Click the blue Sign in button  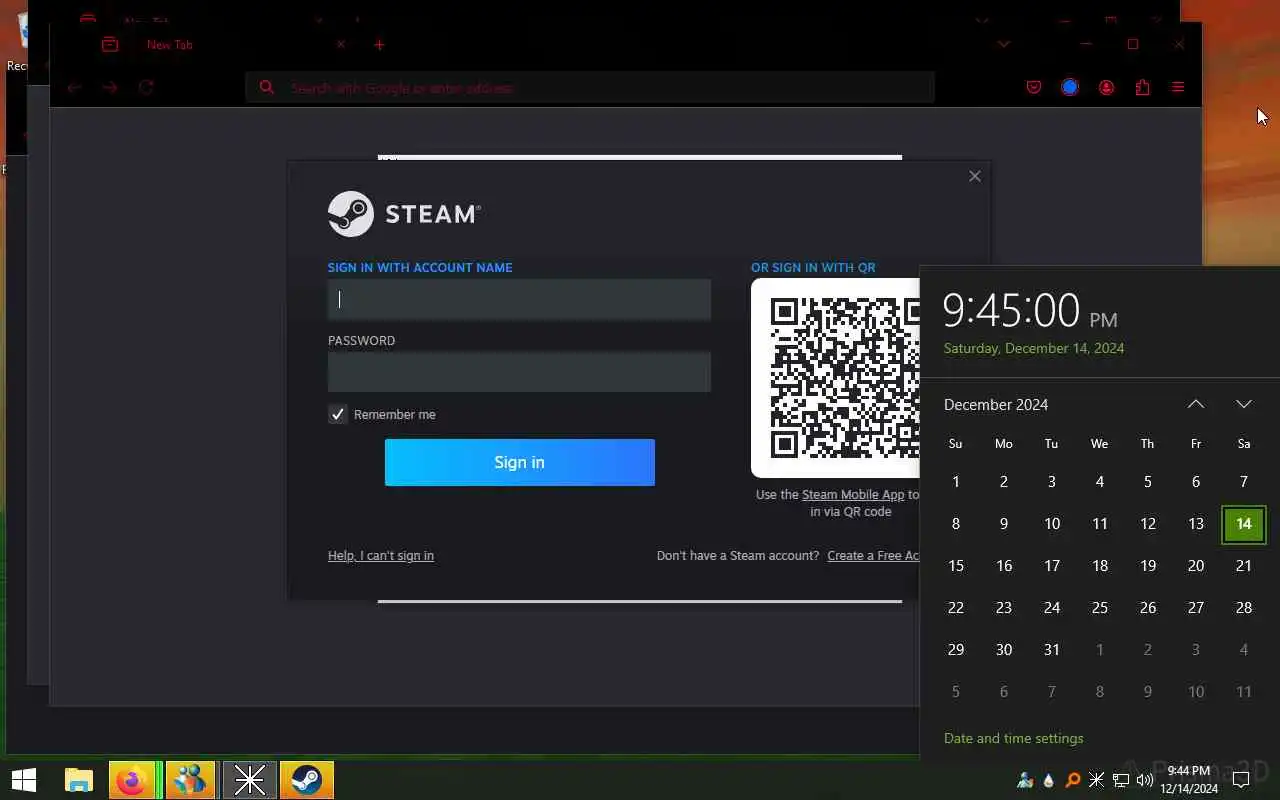519,462
